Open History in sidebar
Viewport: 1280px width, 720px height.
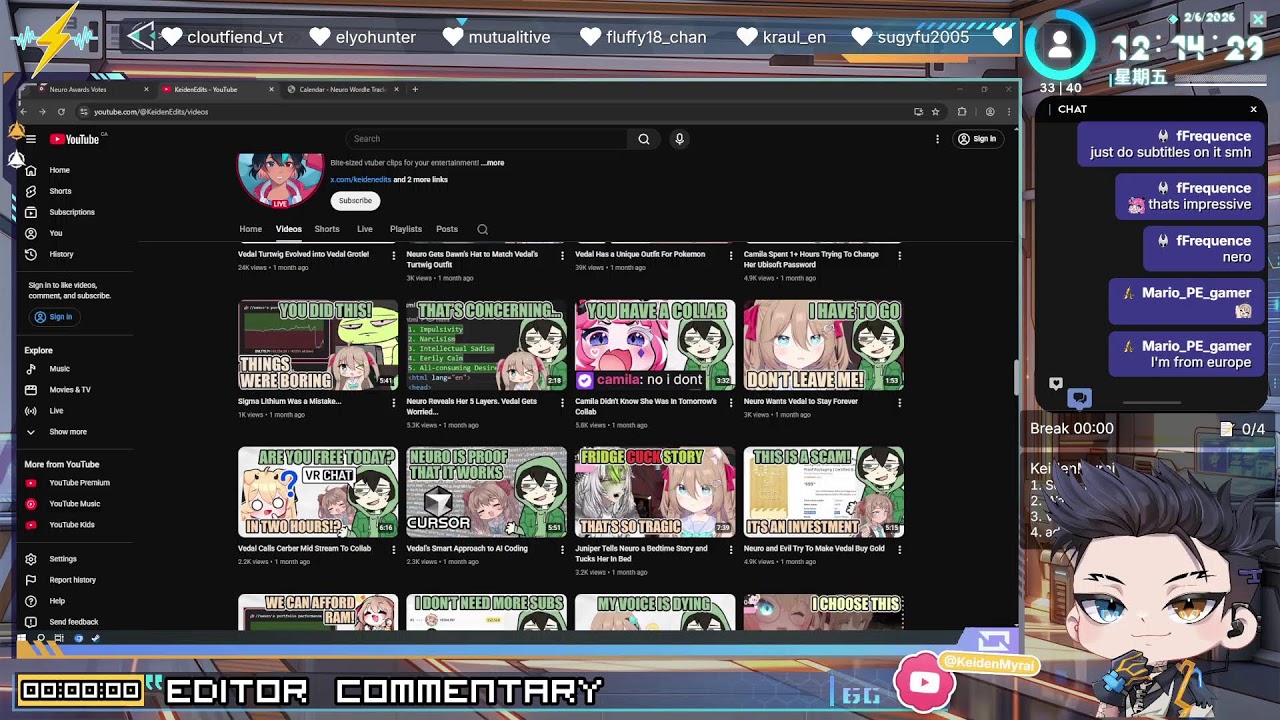(x=62, y=254)
